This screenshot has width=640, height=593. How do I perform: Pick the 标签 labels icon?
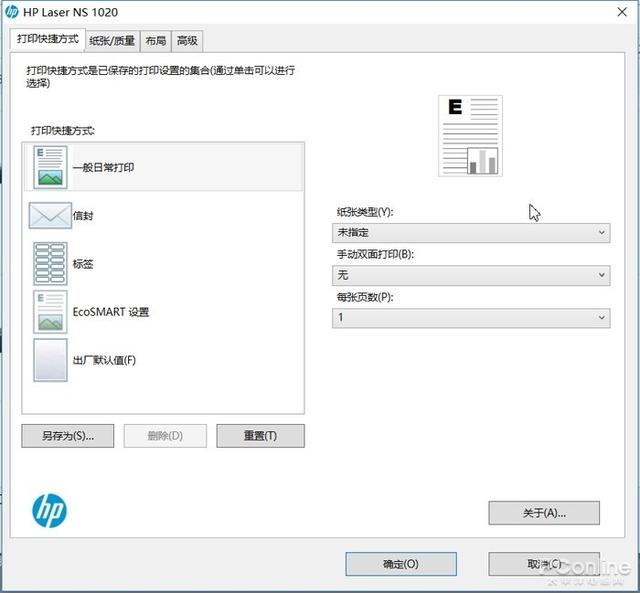[50, 264]
